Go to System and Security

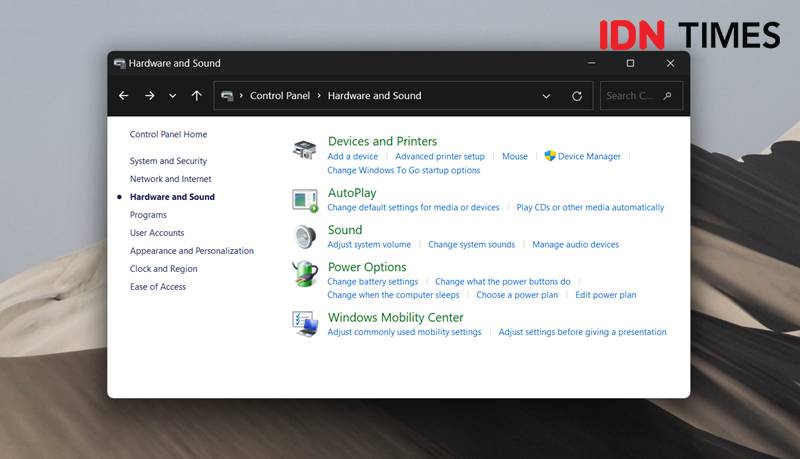(168, 161)
